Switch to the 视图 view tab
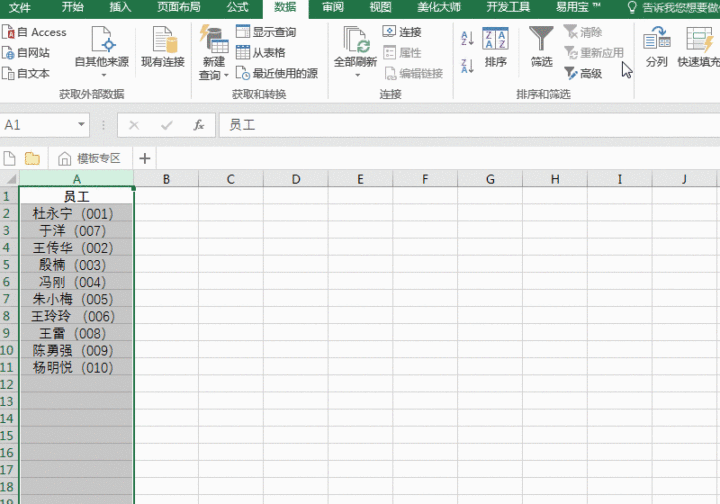 (x=381, y=7)
